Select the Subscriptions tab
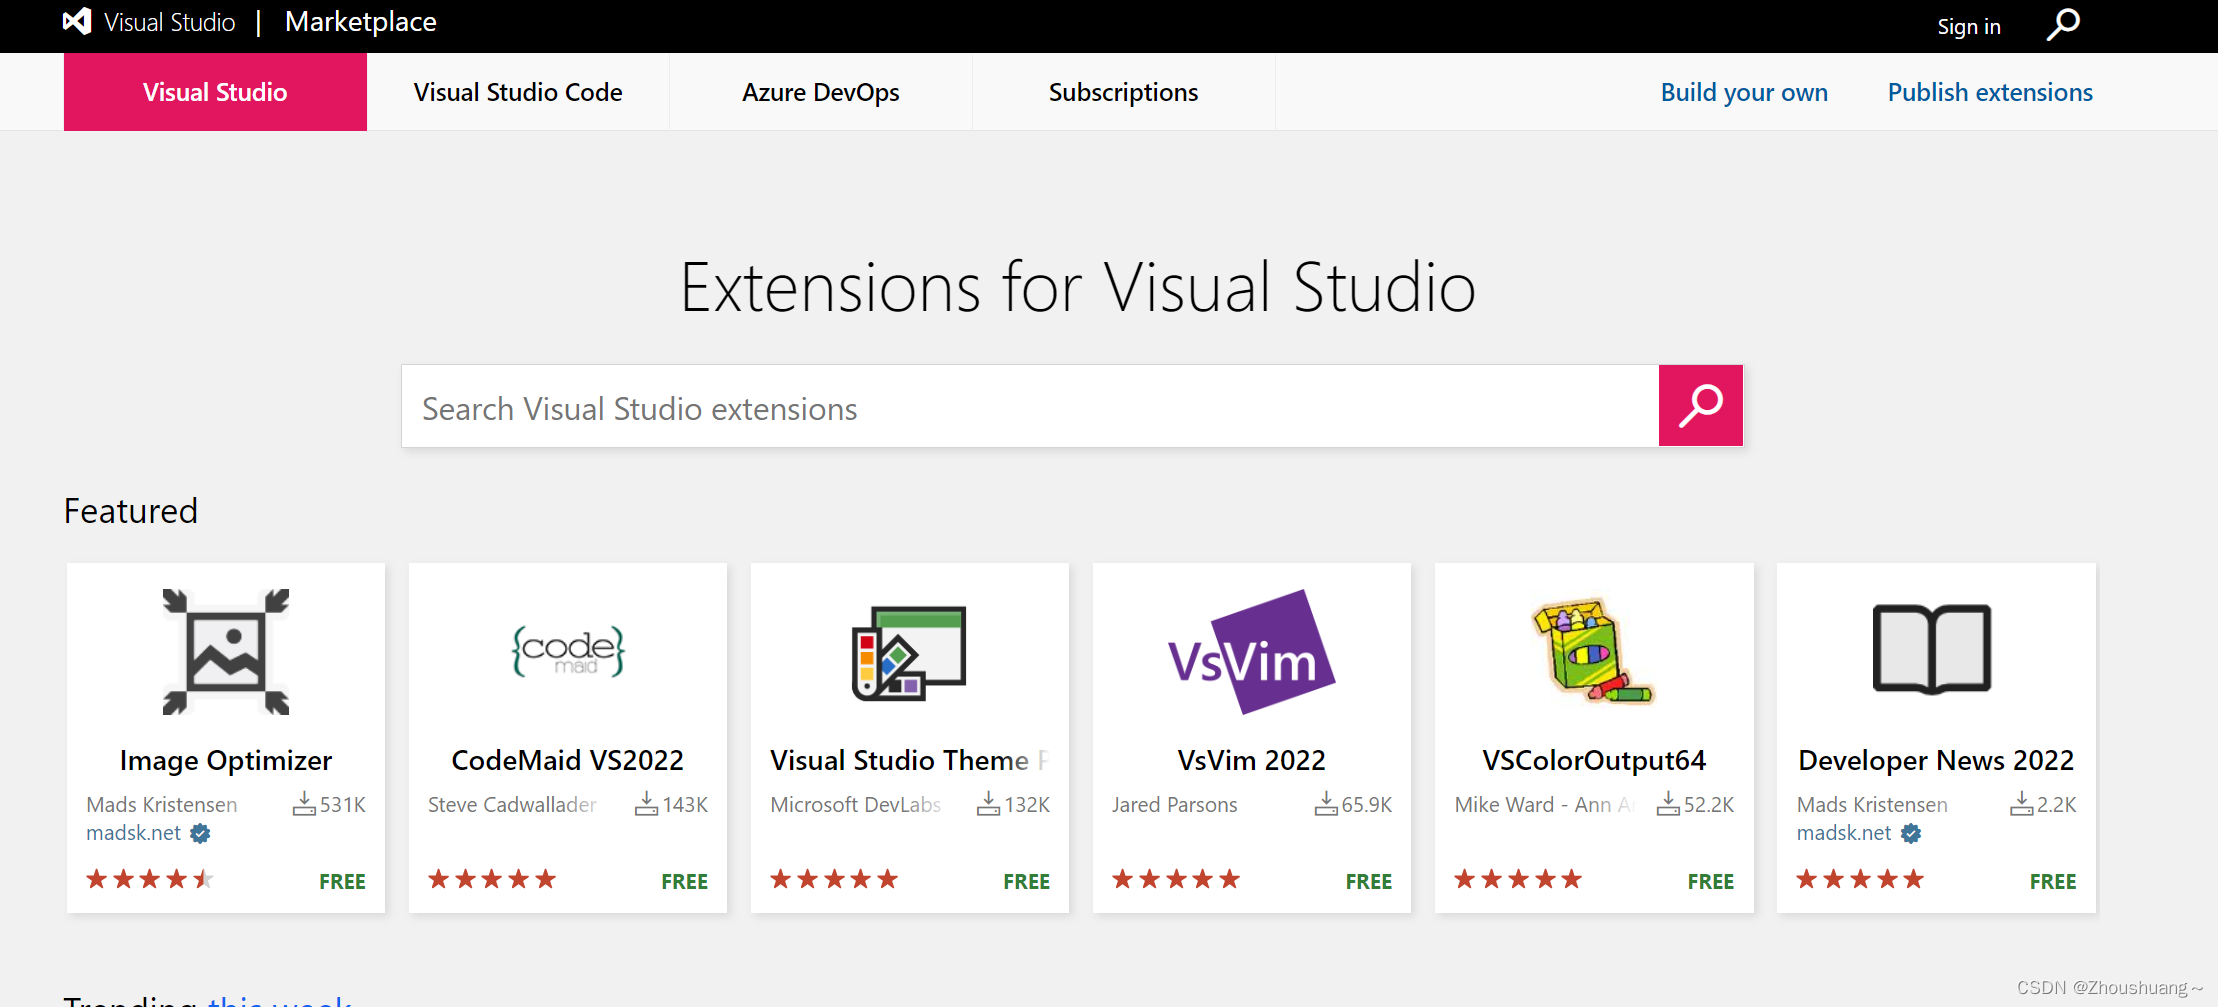Screen dimensions: 2218x1007 point(1123,91)
